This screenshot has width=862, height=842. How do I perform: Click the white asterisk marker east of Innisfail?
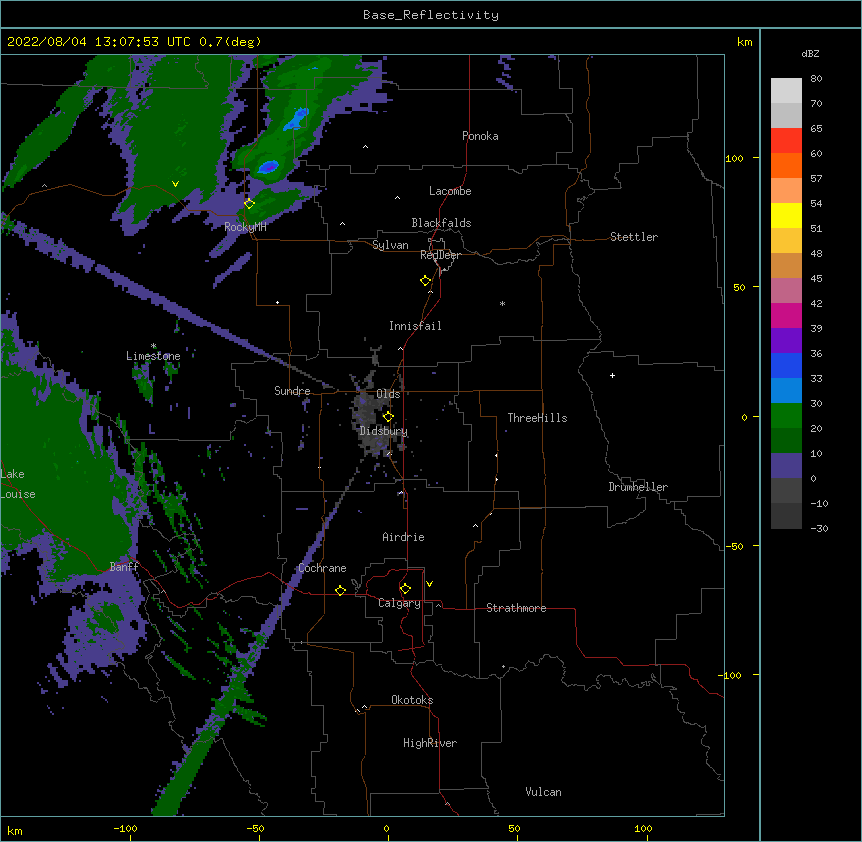click(502, 303)
